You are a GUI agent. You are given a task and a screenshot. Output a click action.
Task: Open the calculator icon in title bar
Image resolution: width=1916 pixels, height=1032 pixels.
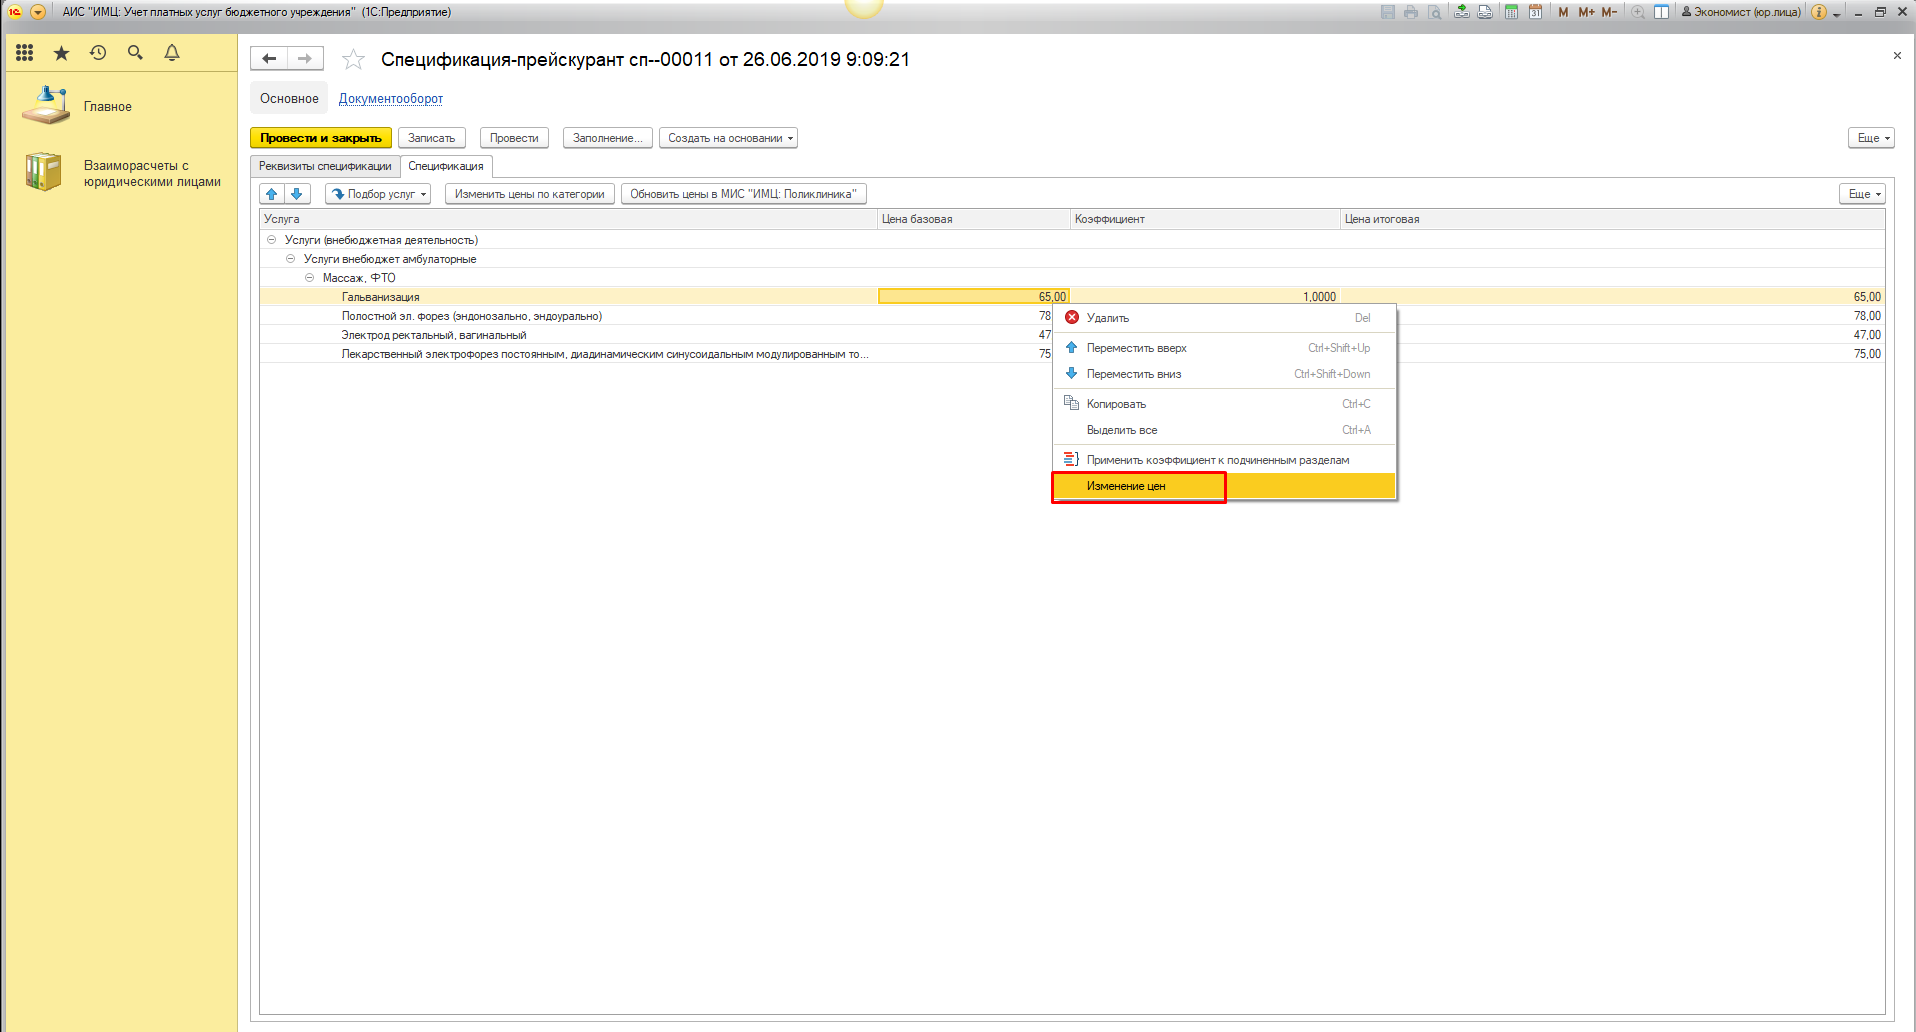tap(1511, 12)
